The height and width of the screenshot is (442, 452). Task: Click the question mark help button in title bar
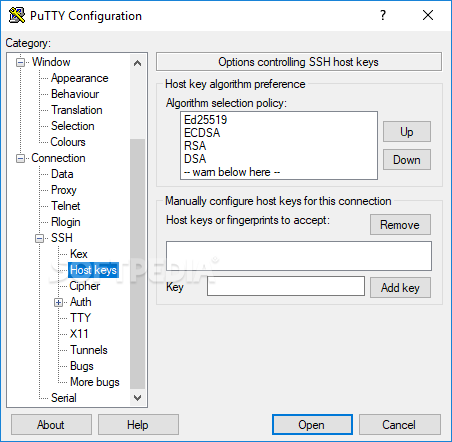(383, 15)
